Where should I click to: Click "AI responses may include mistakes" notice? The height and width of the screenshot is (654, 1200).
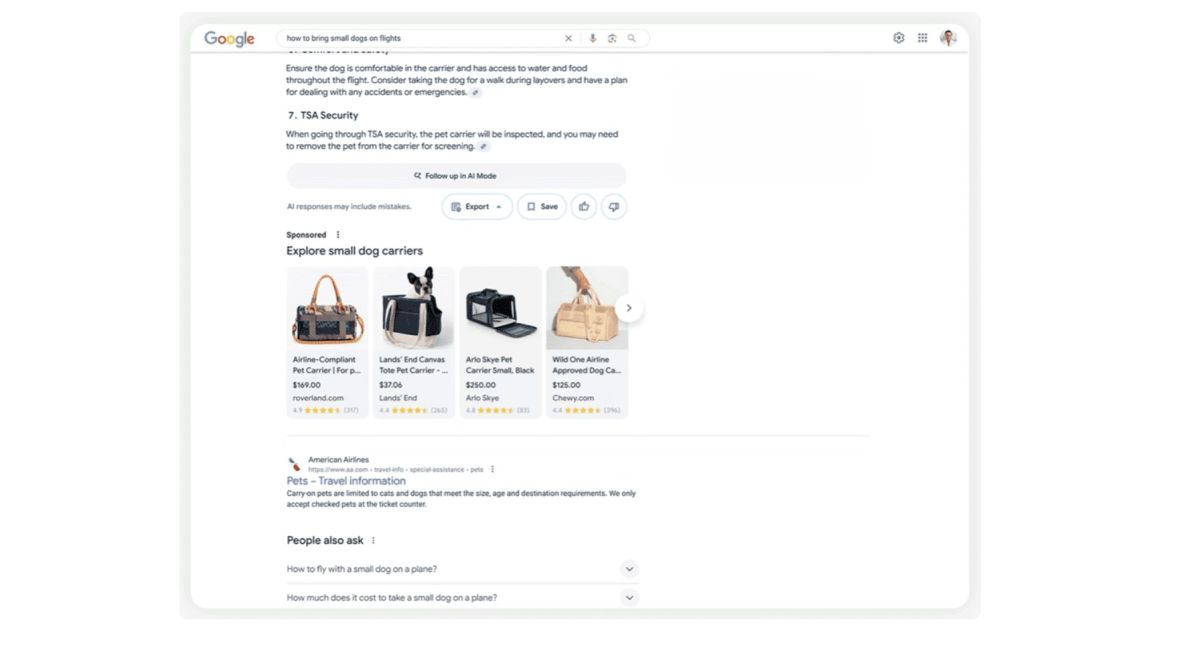coord(349,207)
